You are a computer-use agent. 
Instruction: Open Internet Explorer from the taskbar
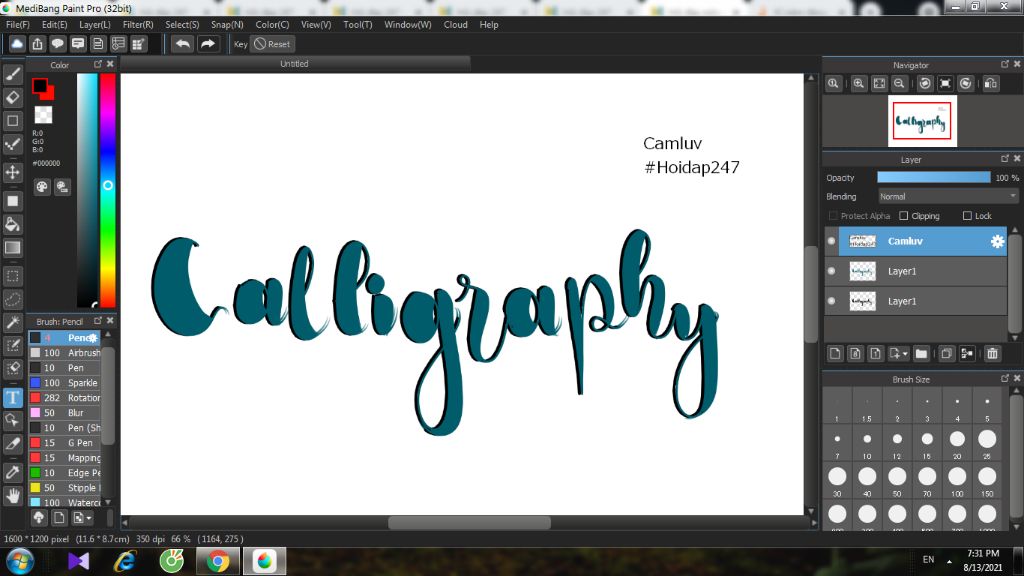[x=124, y=562]
